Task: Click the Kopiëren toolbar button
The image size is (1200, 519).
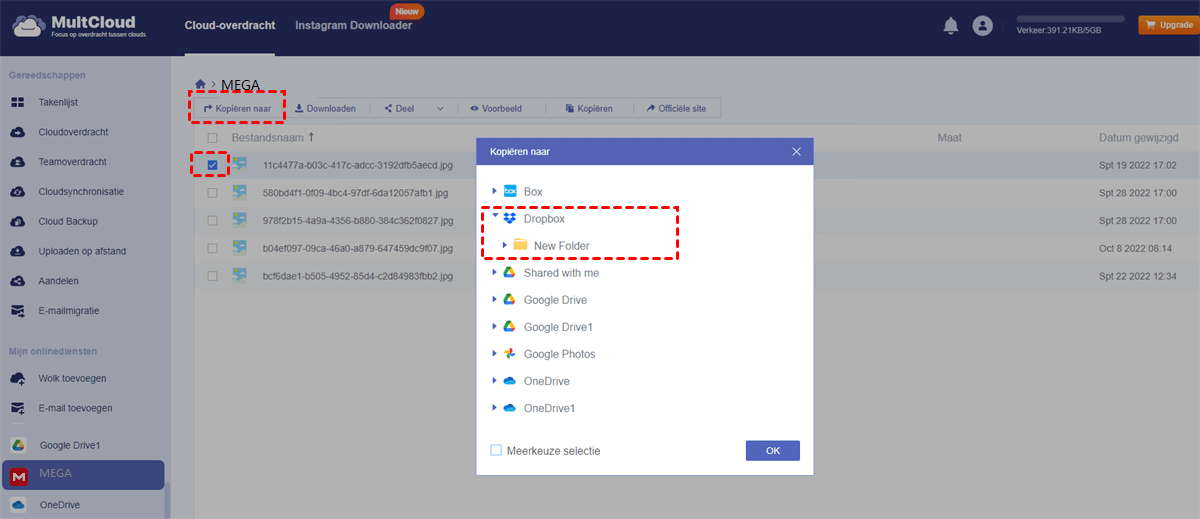Action: click(588, 108)
